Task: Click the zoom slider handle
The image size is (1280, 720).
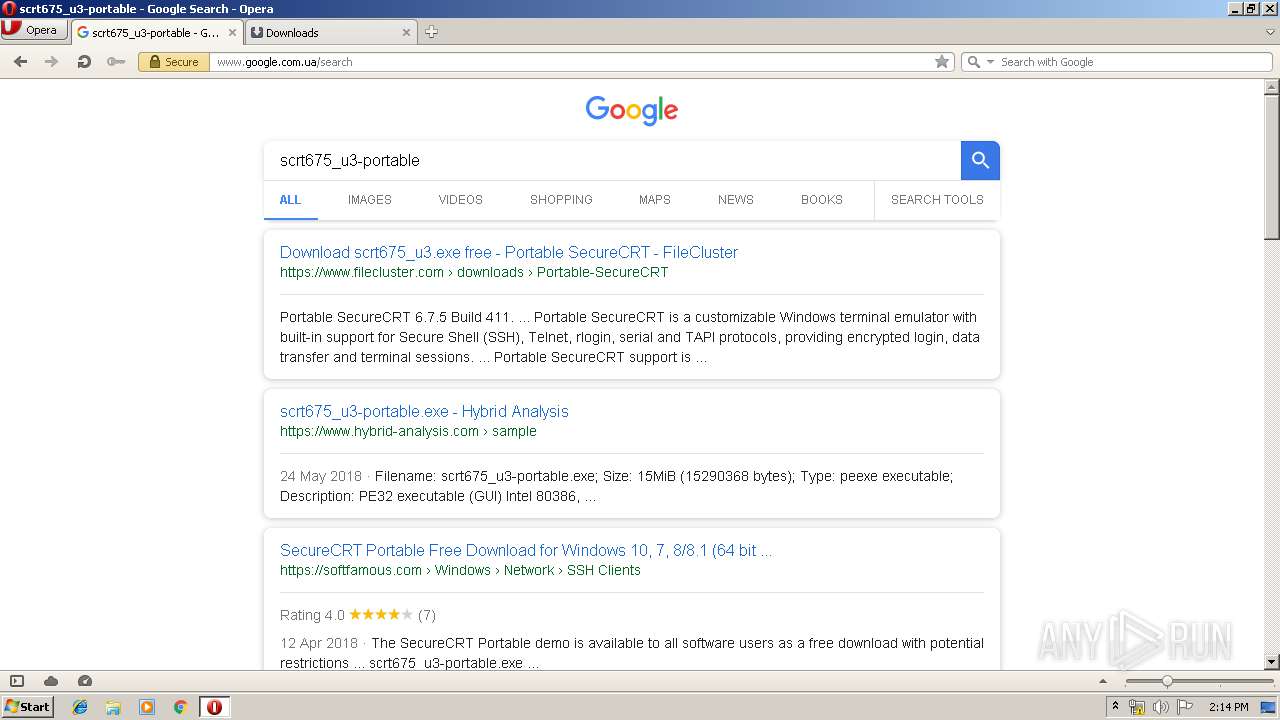Action: pos(1167,681)
